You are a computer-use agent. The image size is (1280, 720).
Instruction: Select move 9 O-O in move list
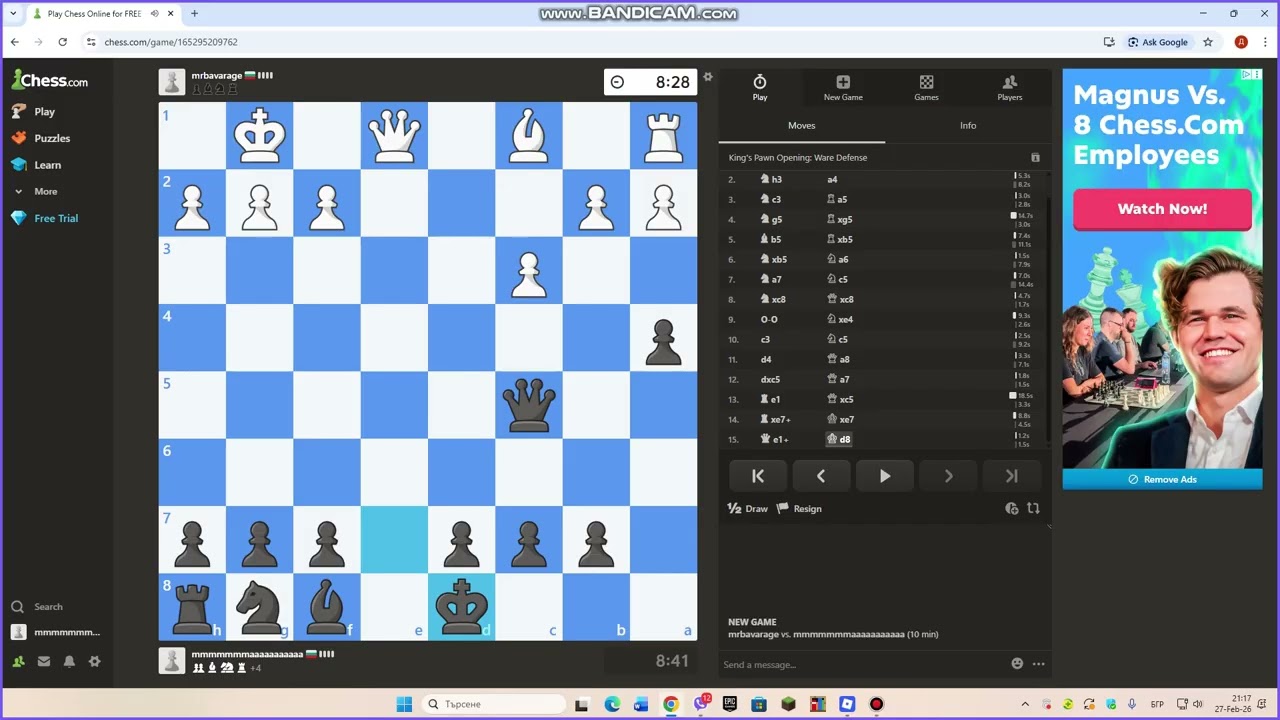(x=769, y=320)
